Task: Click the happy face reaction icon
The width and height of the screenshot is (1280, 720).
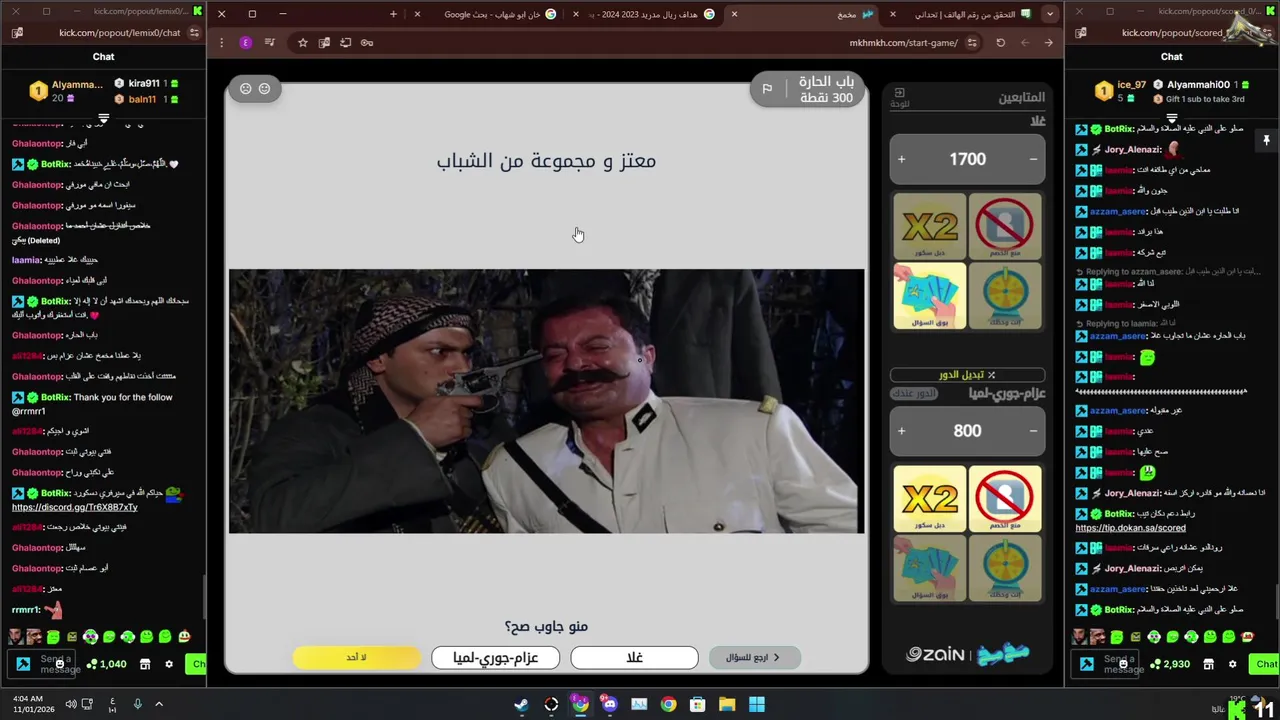Action: (264, 89)
